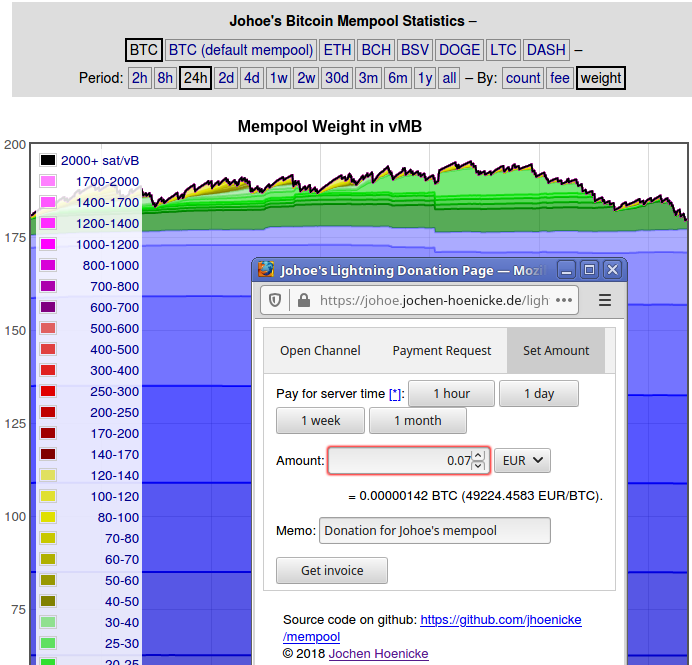
Task: Select the BTC chain button
Action: 144,50
